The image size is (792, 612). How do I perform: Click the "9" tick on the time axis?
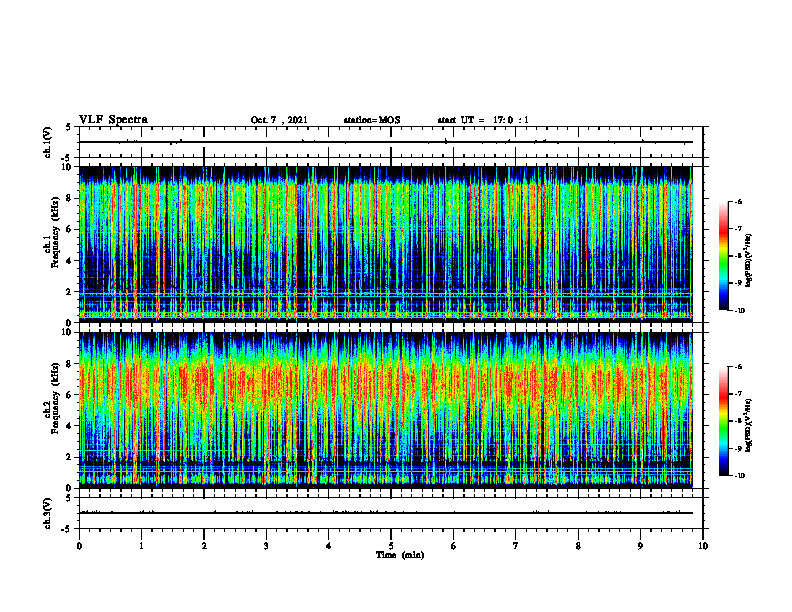pyautogui.click(x=640, y=546)
